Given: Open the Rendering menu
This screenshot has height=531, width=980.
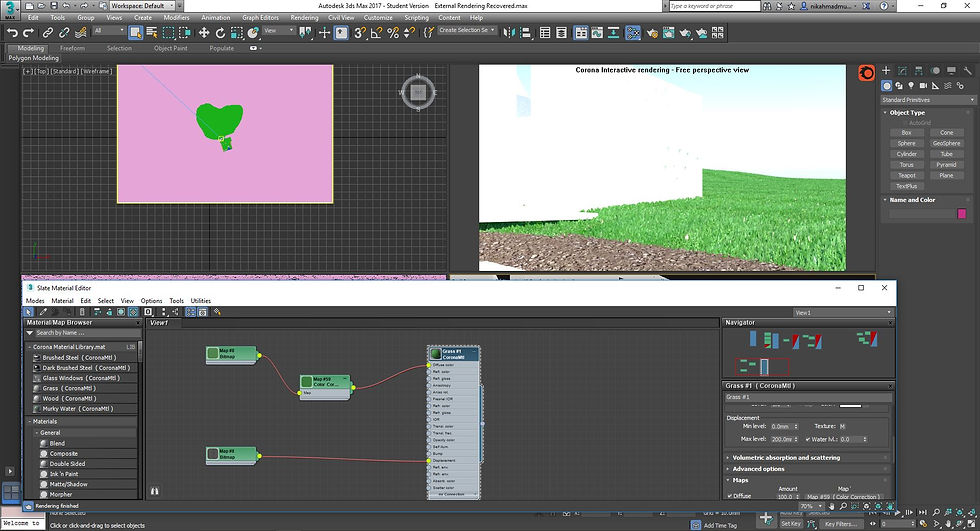Looking at the screenshot, I should pos(304,17).
